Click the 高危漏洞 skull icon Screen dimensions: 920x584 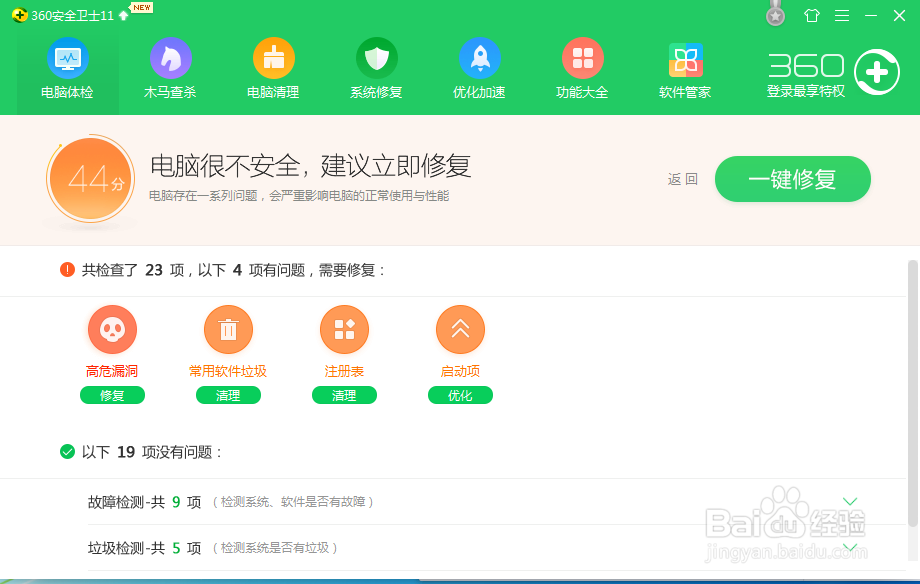pos(112,329)
